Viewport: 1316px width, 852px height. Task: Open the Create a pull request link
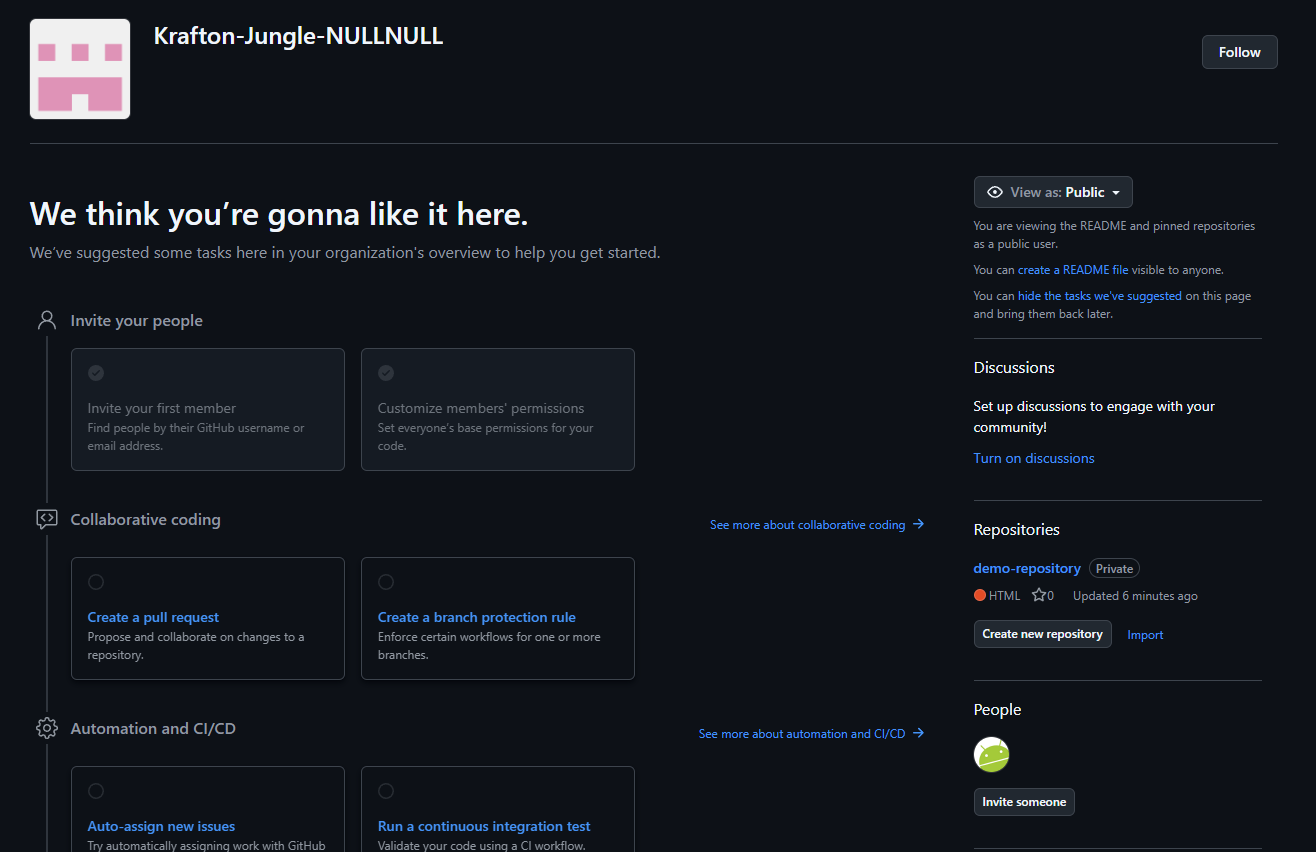point(153,617)
